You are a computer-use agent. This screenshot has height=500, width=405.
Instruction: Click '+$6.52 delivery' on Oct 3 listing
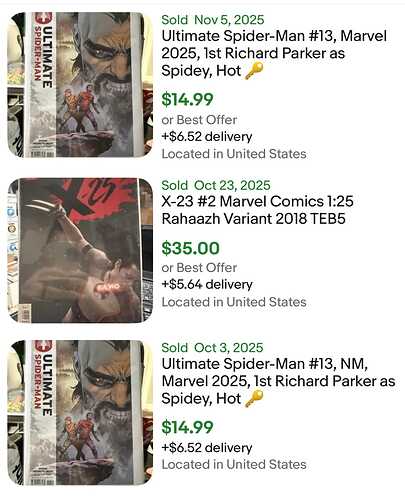[207, 447]
